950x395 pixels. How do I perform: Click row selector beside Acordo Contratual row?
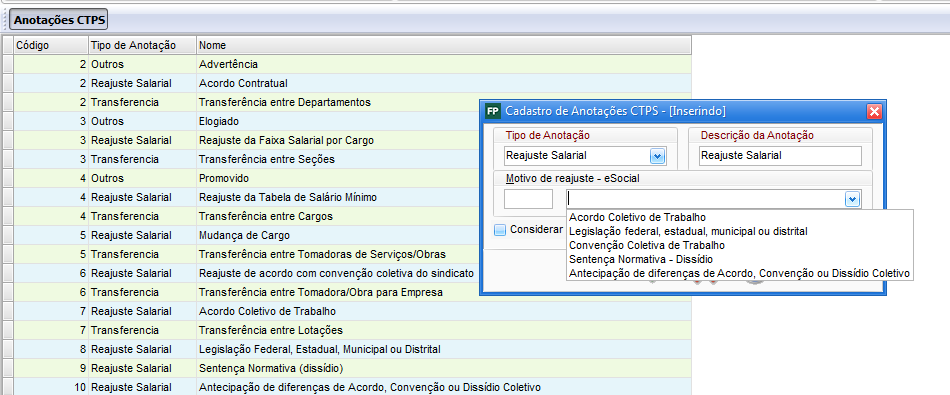[x=7, y=83]
